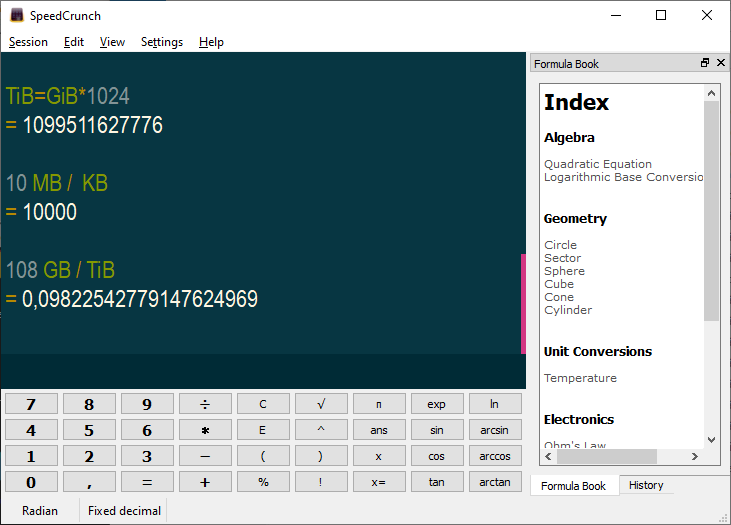Image resolution: width=731 pixels, height=525 pixels.
Task: Click the arcsin function key
Action: coord(495,430)
